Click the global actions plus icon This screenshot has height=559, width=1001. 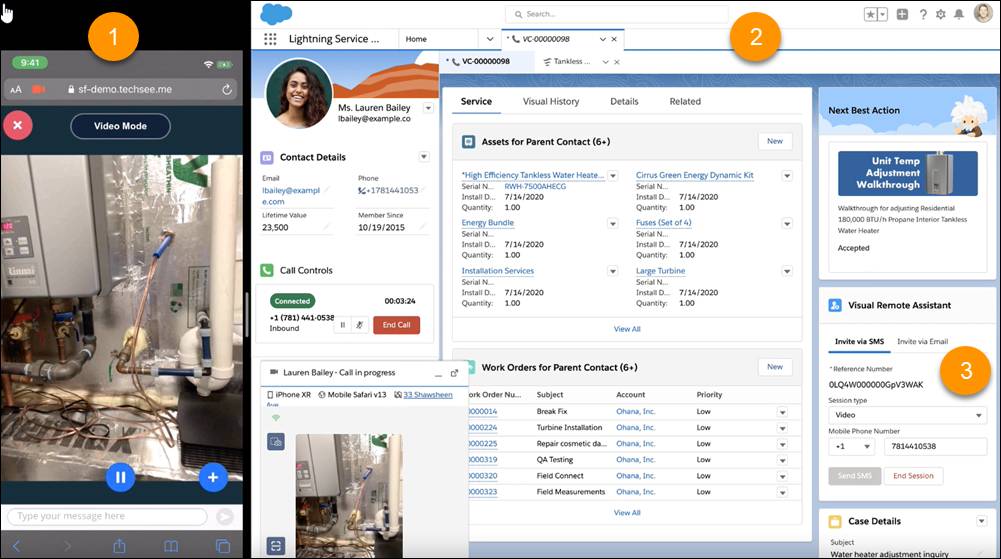tap(902, 14)
